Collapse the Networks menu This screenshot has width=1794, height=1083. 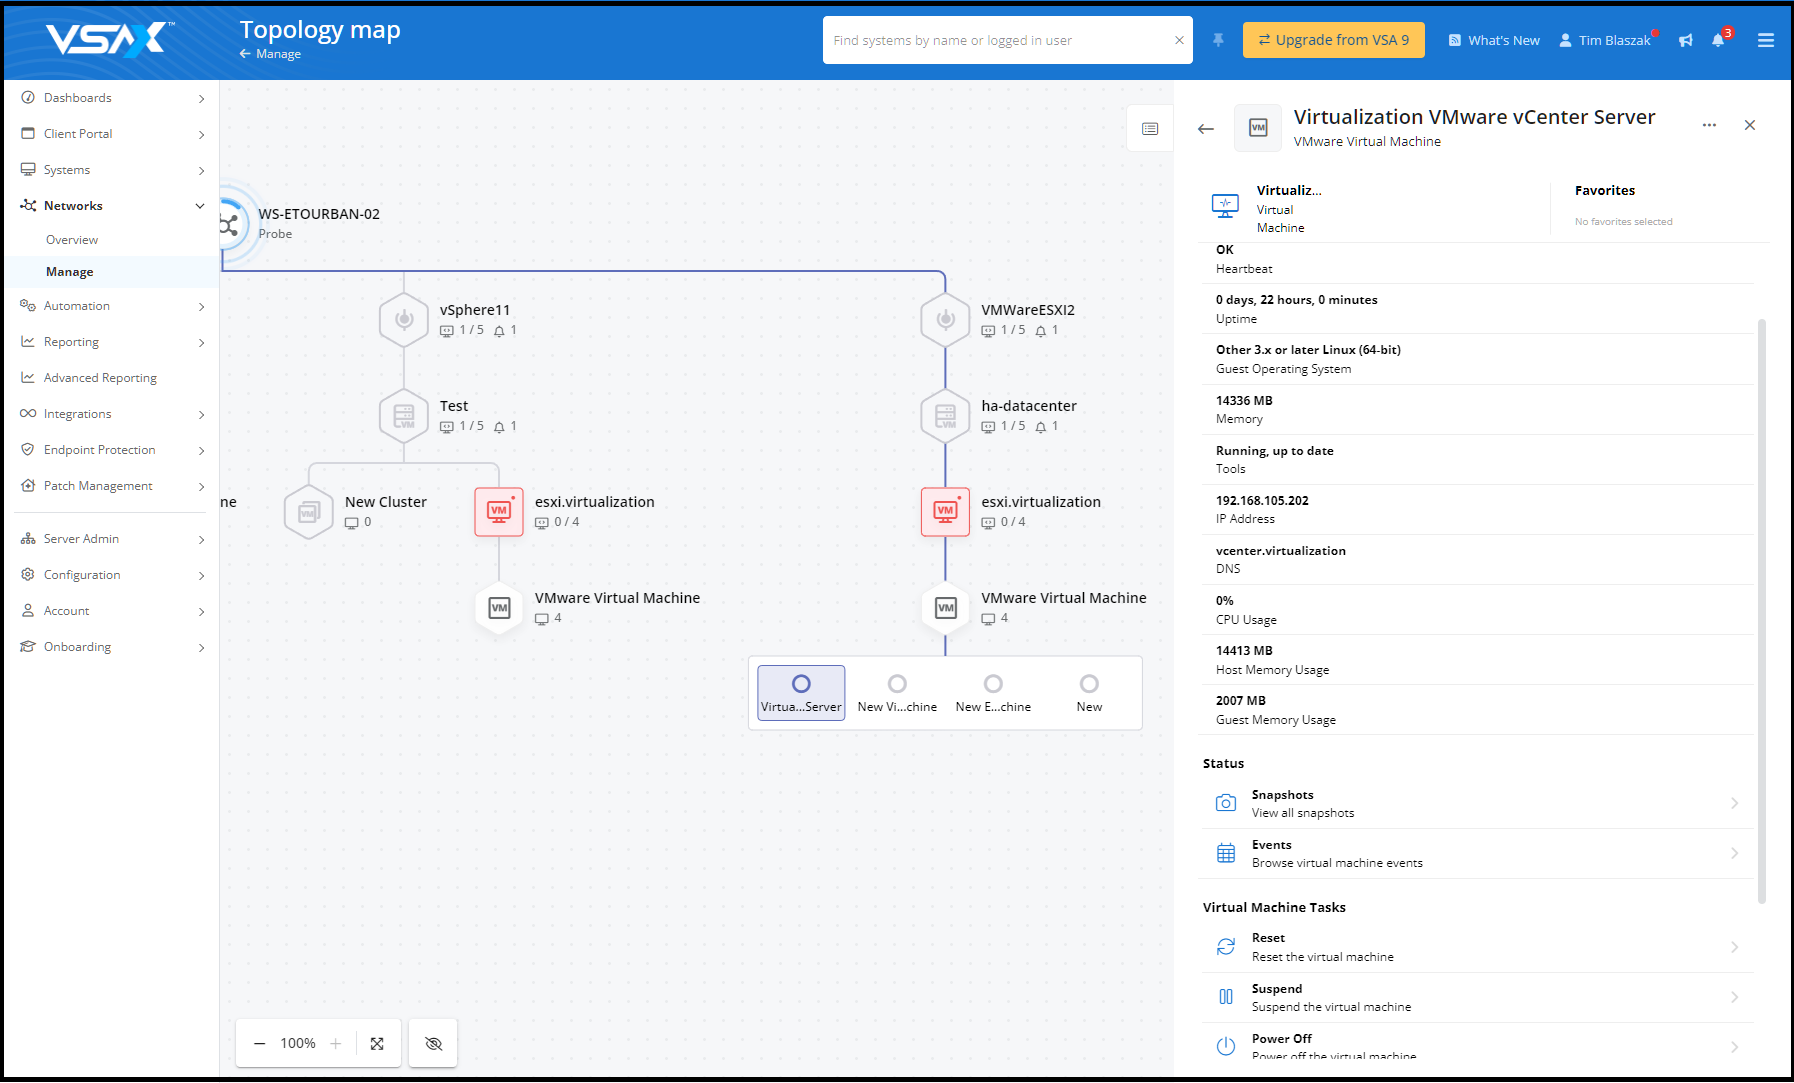coord(112,206)
